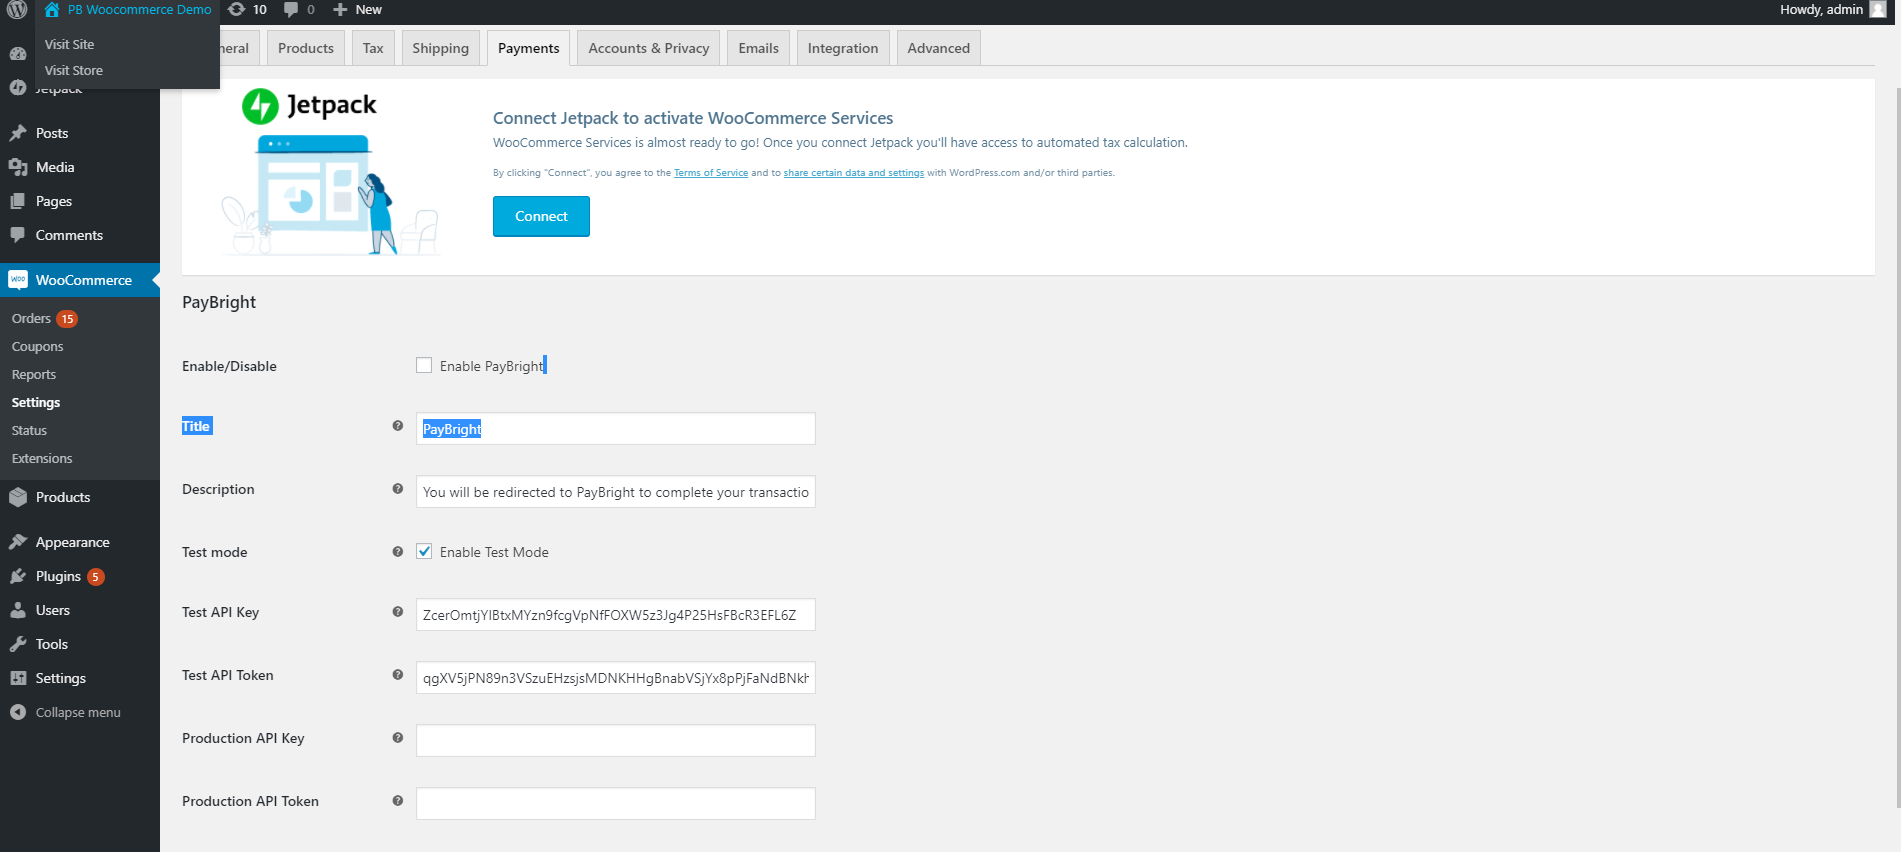Click the Plugins plug icon

pyautogui.click(x=18, y=576)
